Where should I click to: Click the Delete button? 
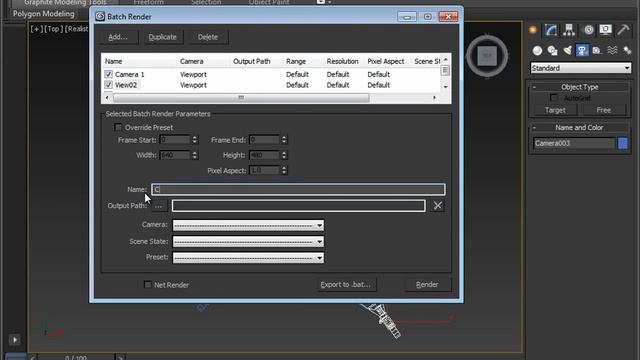tap(208, 37)
